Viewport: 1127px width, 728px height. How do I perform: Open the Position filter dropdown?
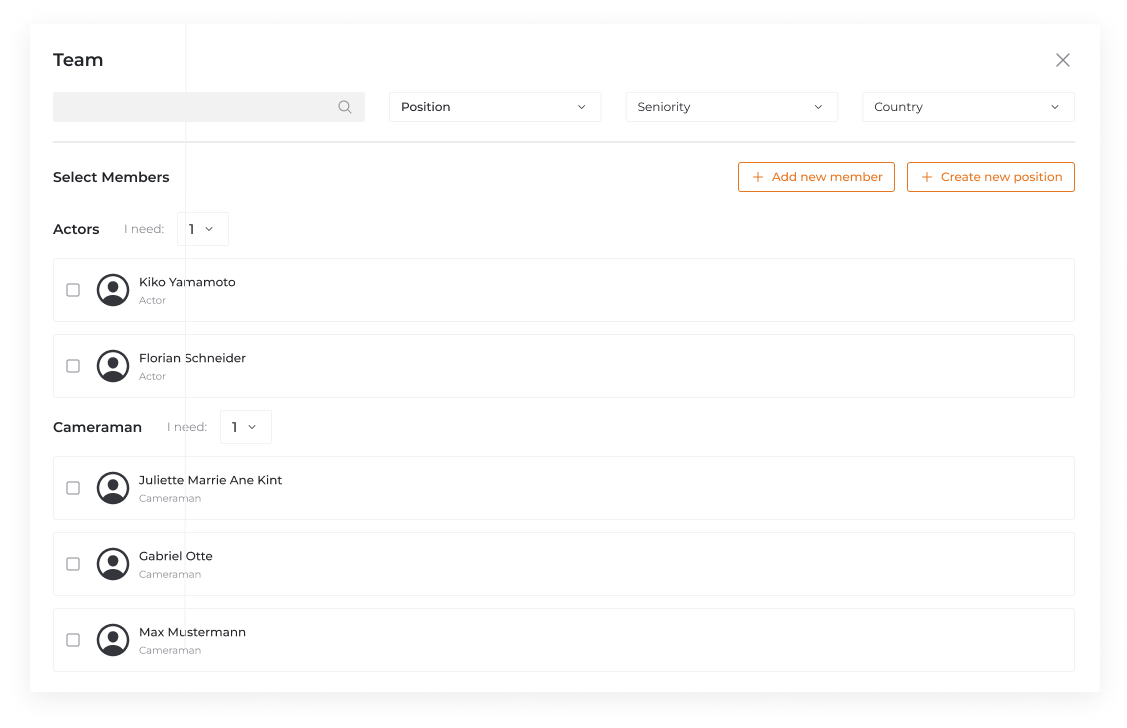(494, 107)
